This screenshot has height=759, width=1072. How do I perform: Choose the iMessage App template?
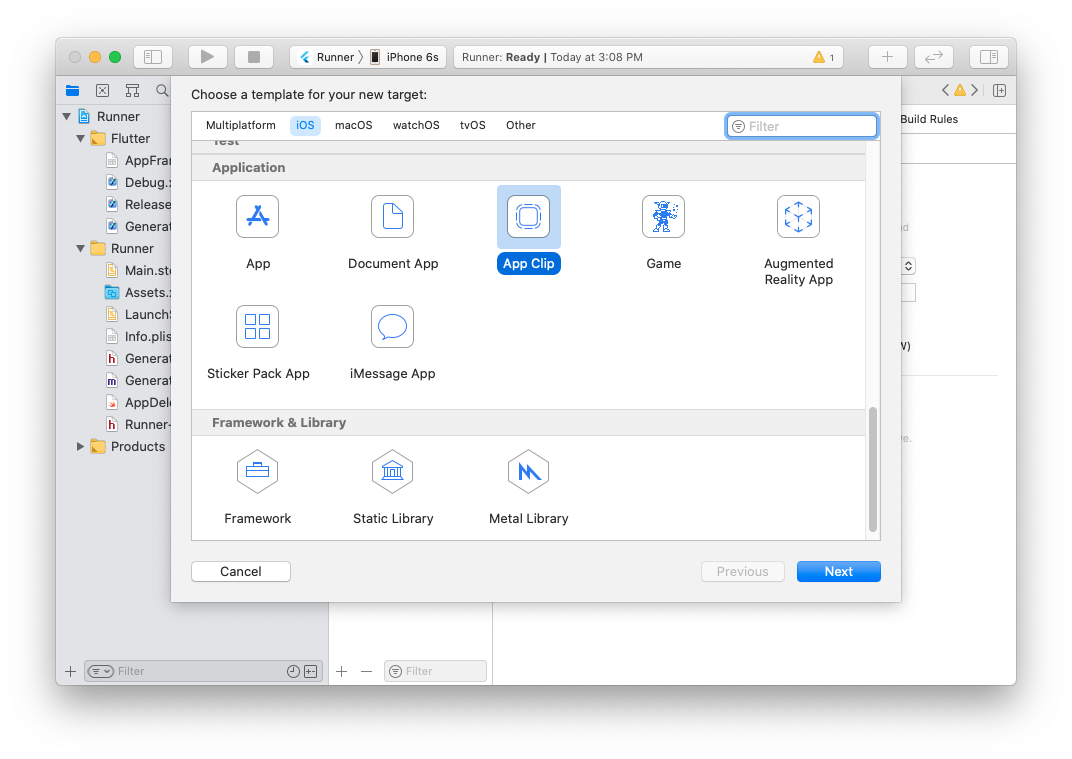(392, 327)
